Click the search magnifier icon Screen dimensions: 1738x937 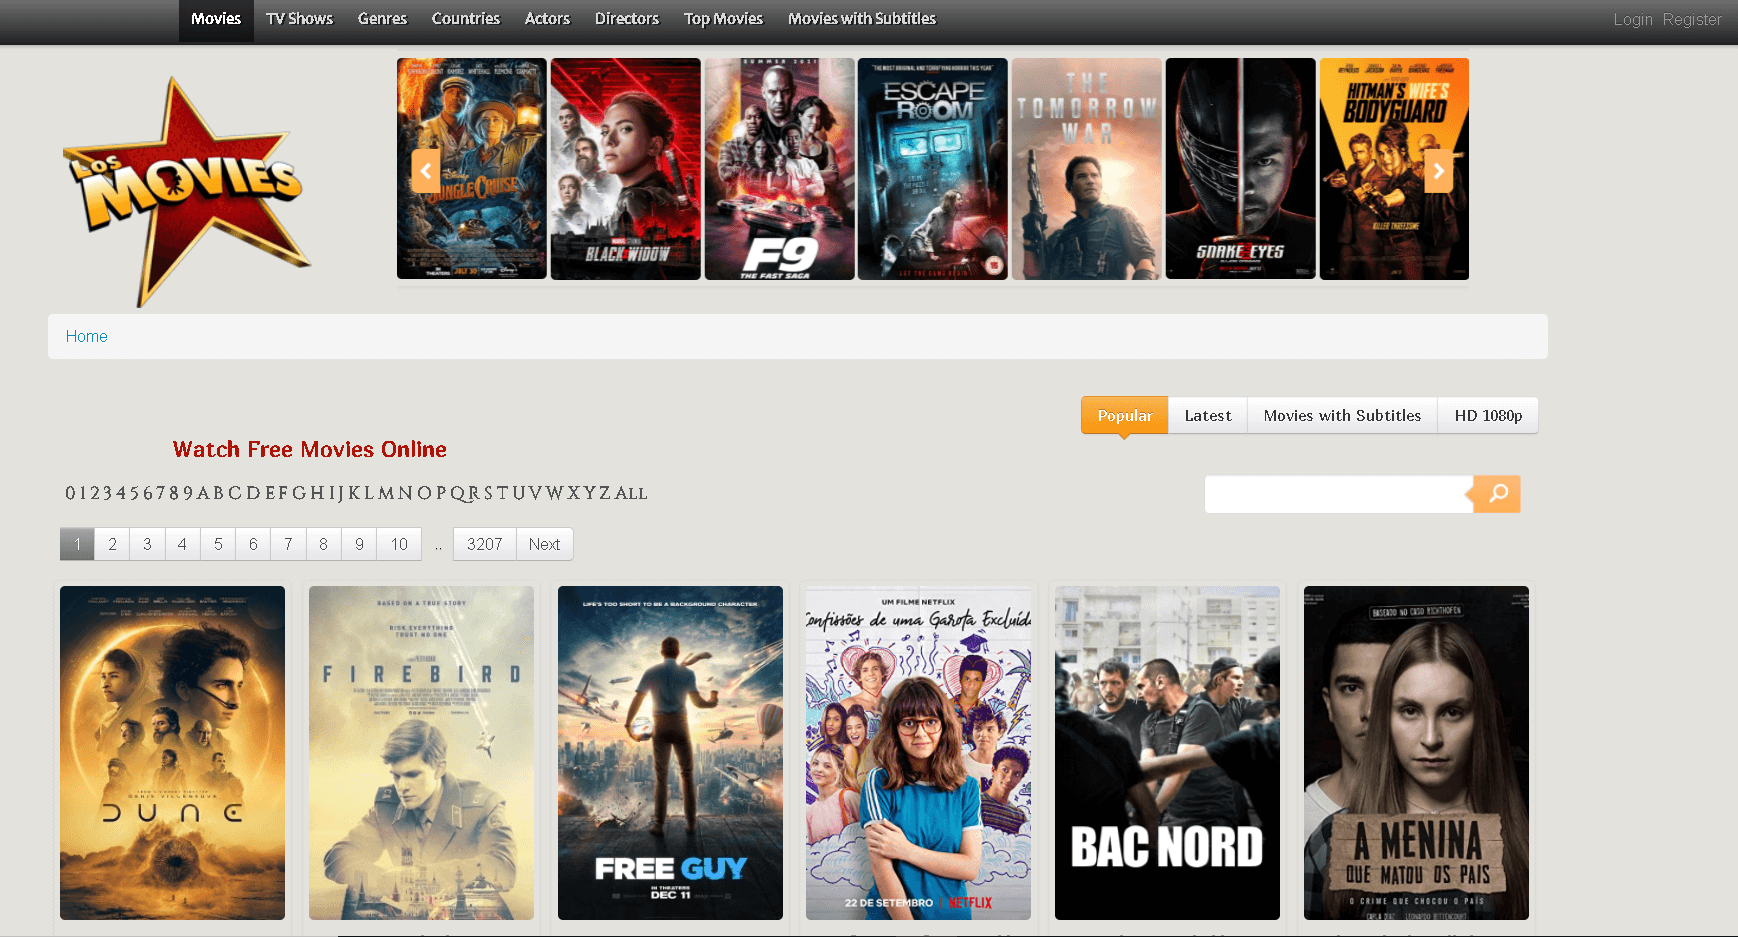[x=1496, y=494]
